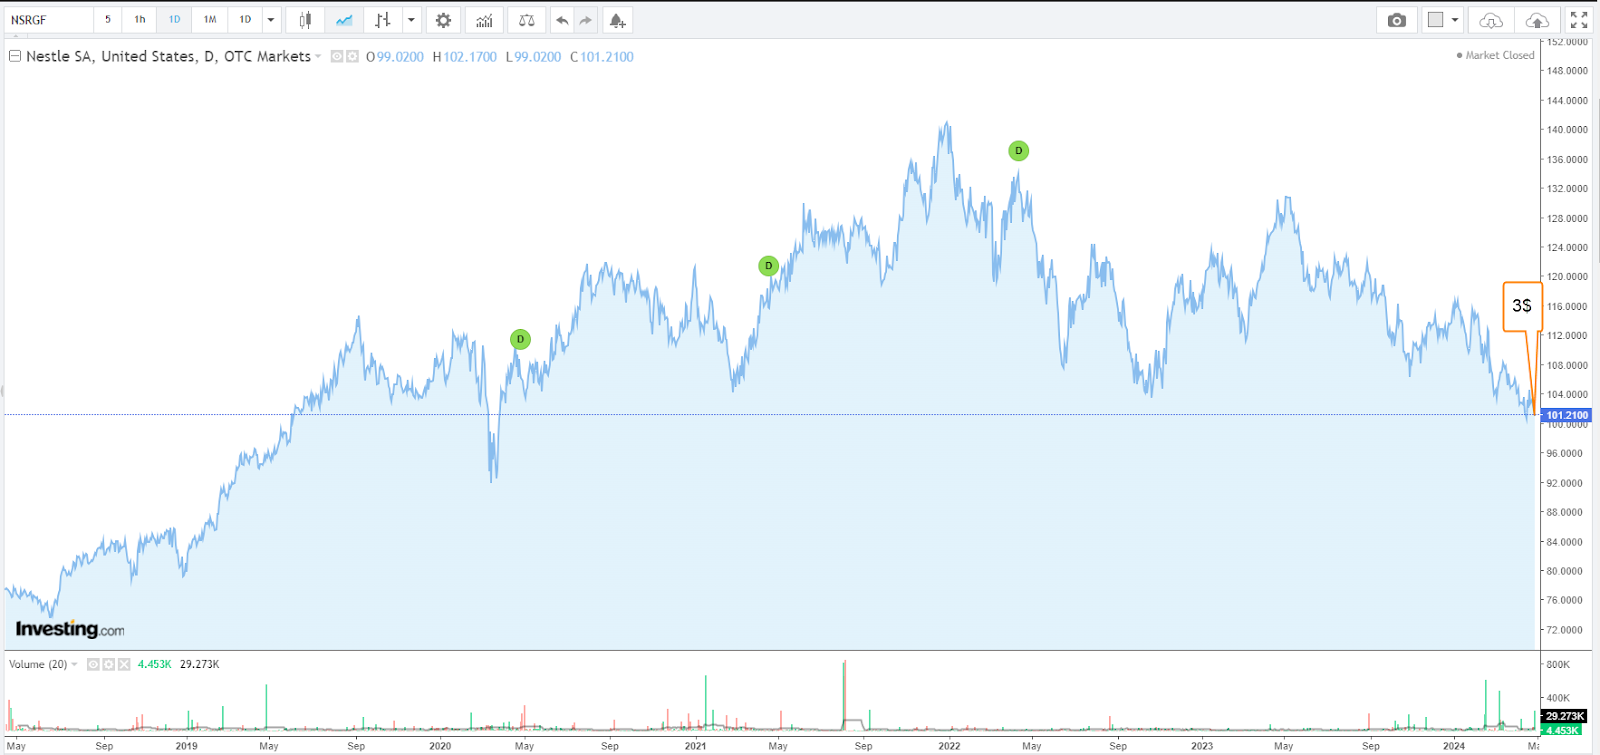Image resolution: width=1600 pixels, height=755 pixels.
Task: Open the timeframe dropdown arrow
Action: [x=270, y=20]
